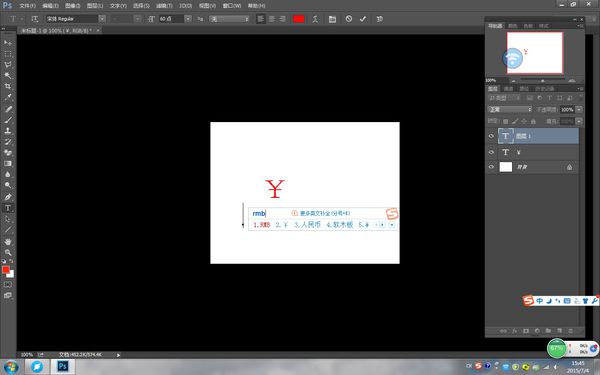Toggle lock transparent pixels in Layers panel
The height and width of the screenshot is (375, 600).
[x=505, y=121]
